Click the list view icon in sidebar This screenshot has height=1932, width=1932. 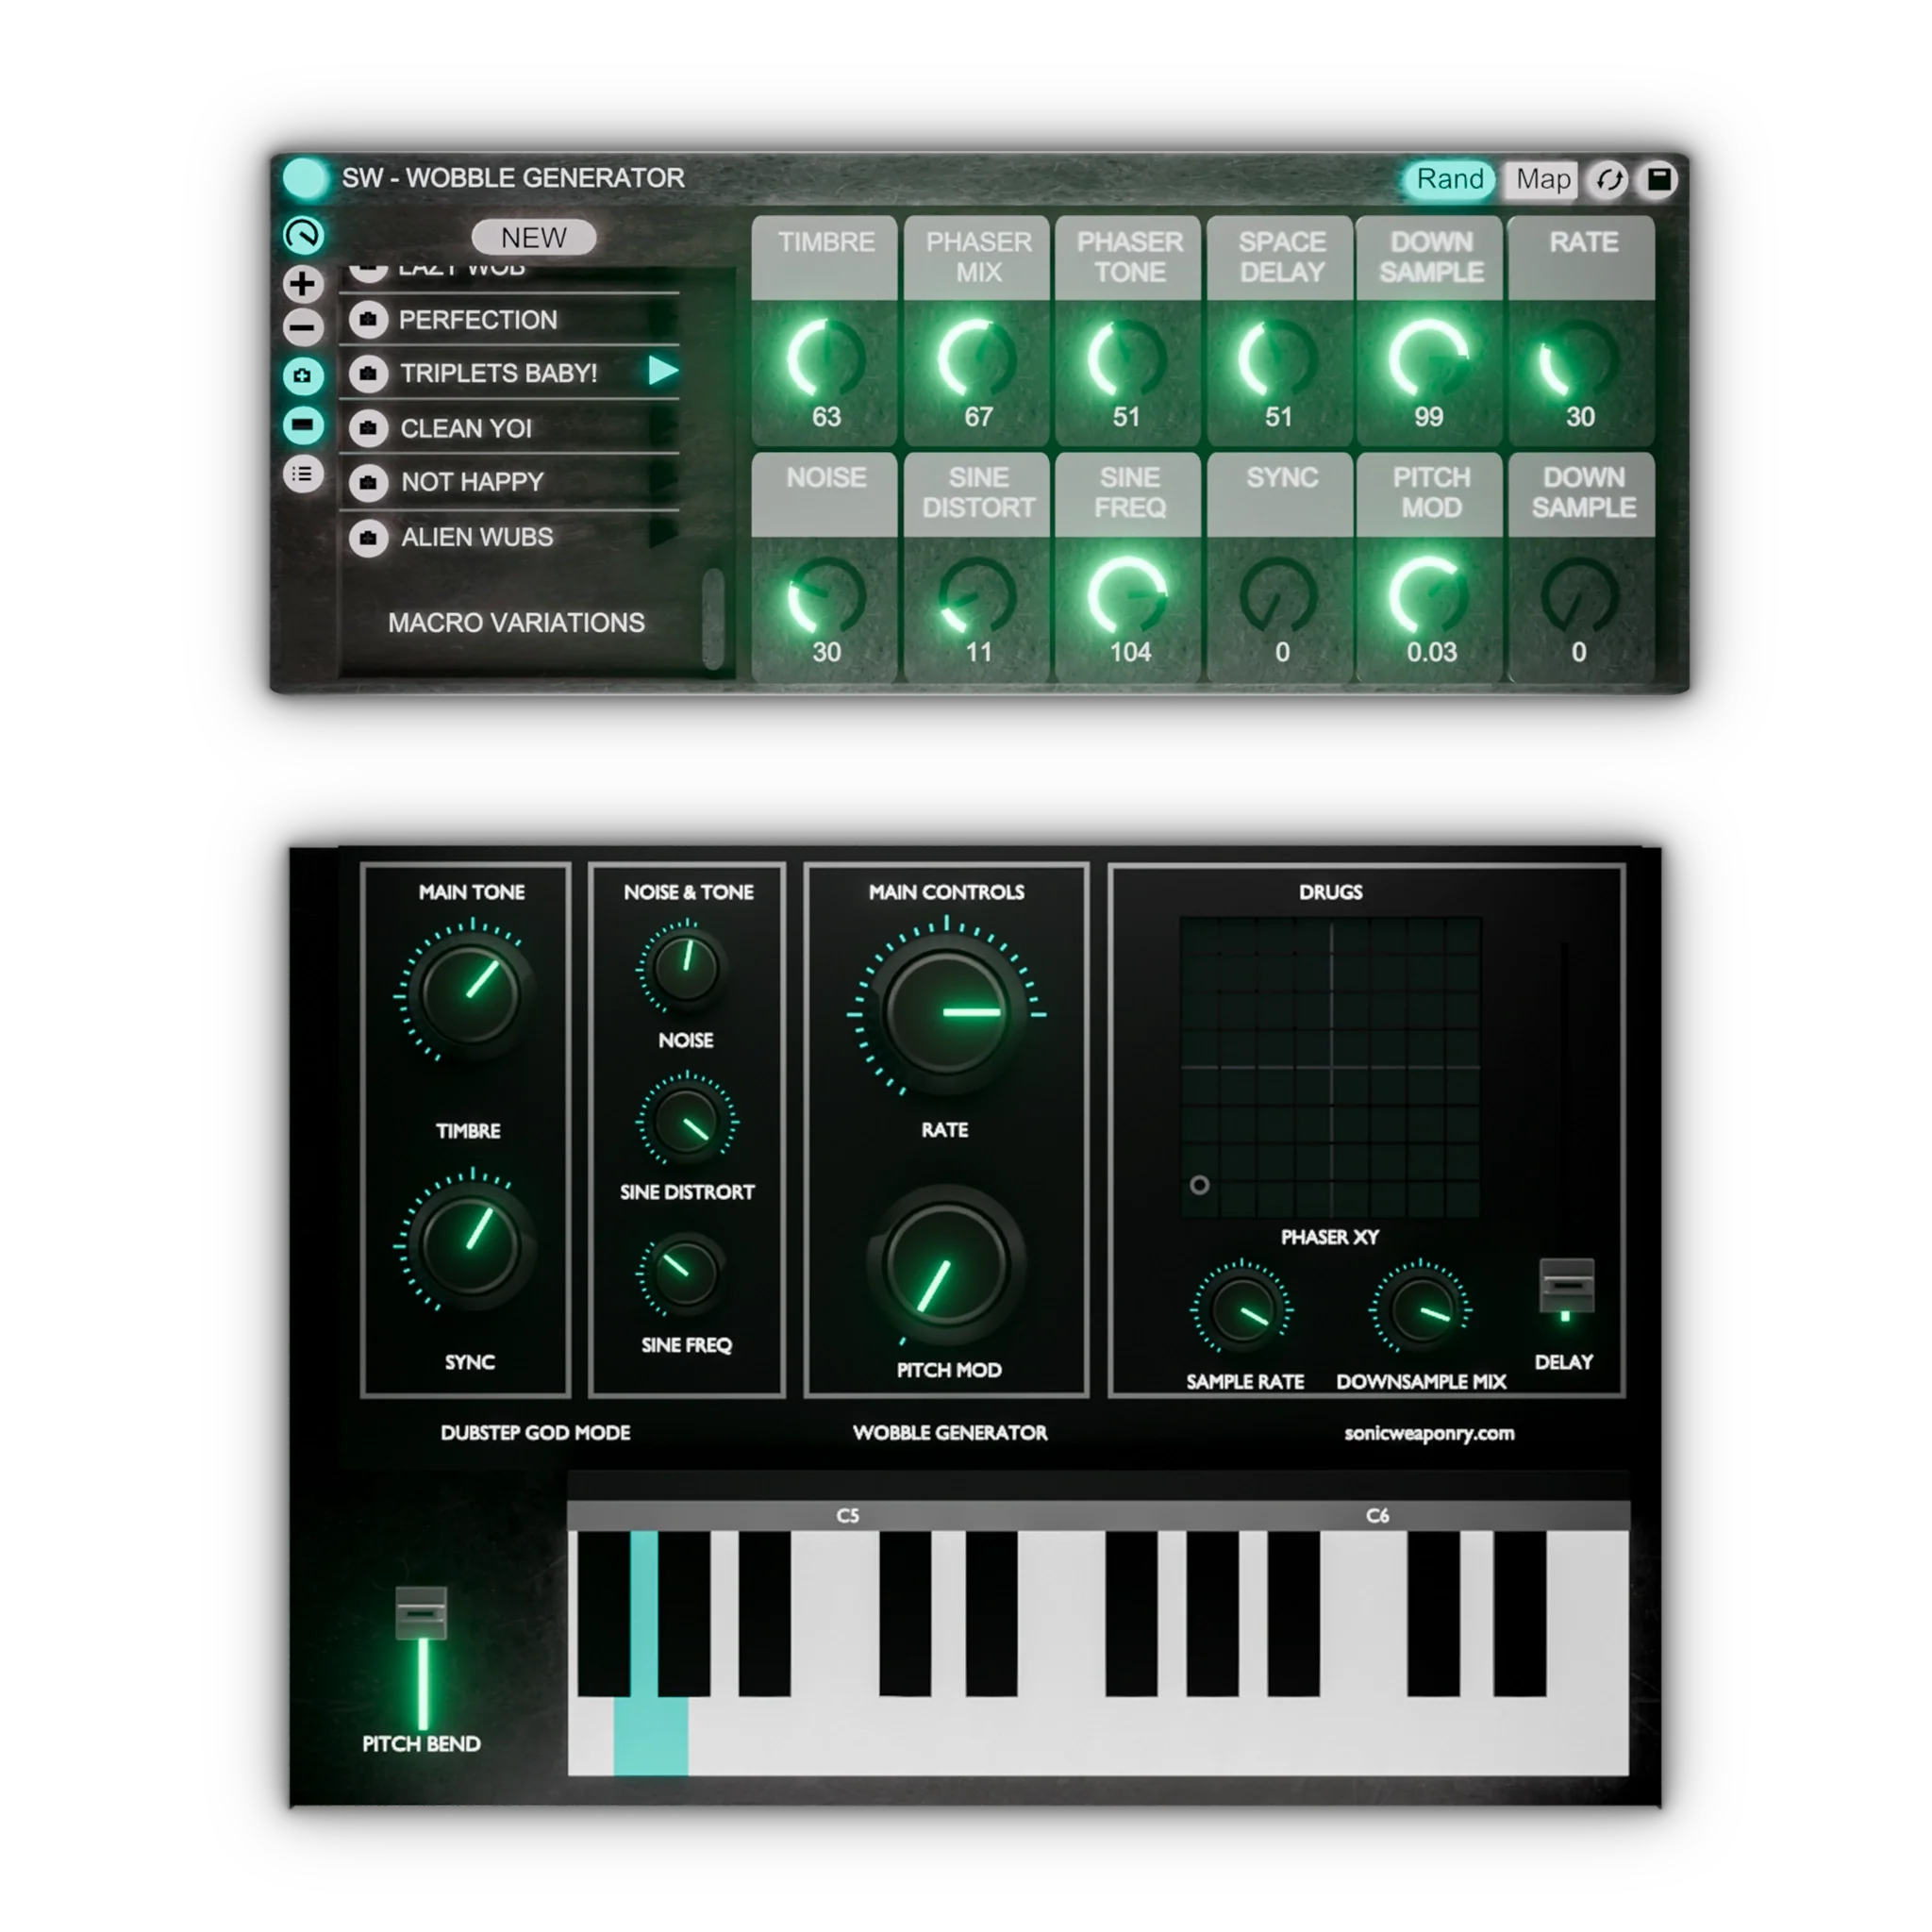coord(303,473)
